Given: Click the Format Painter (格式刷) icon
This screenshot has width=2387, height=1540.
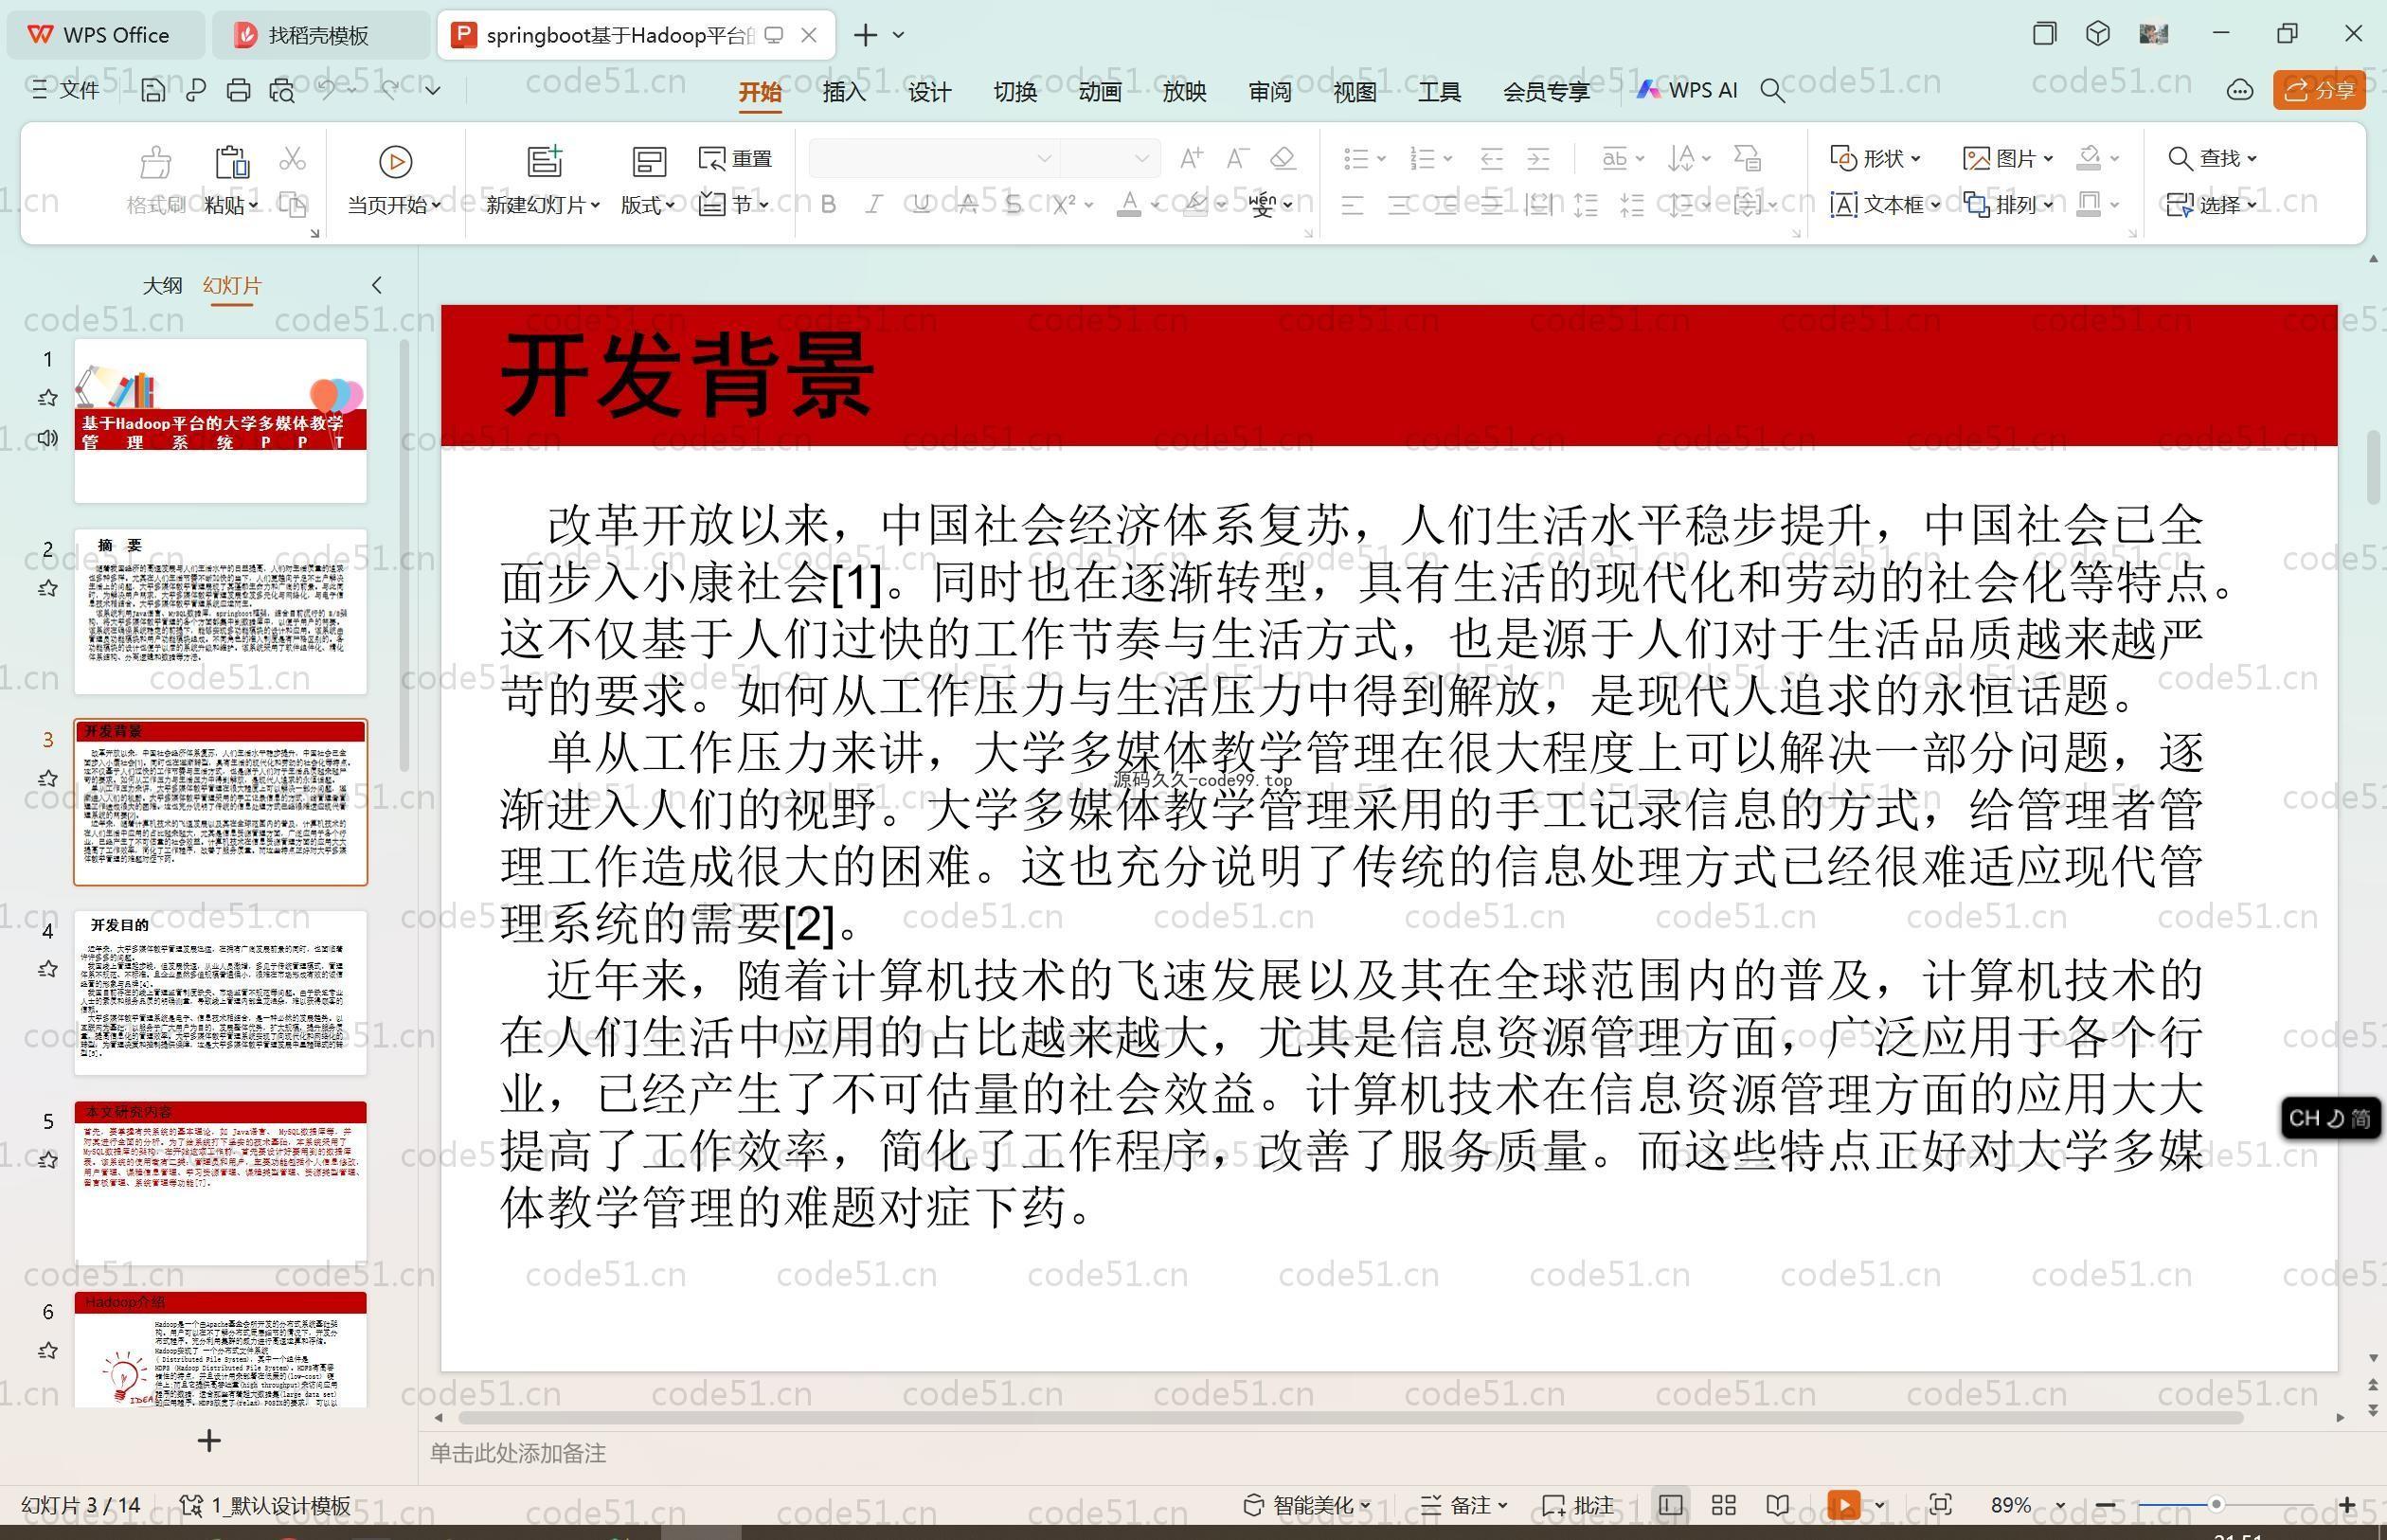Looking at the screenshot, I should tap(155, 161).
